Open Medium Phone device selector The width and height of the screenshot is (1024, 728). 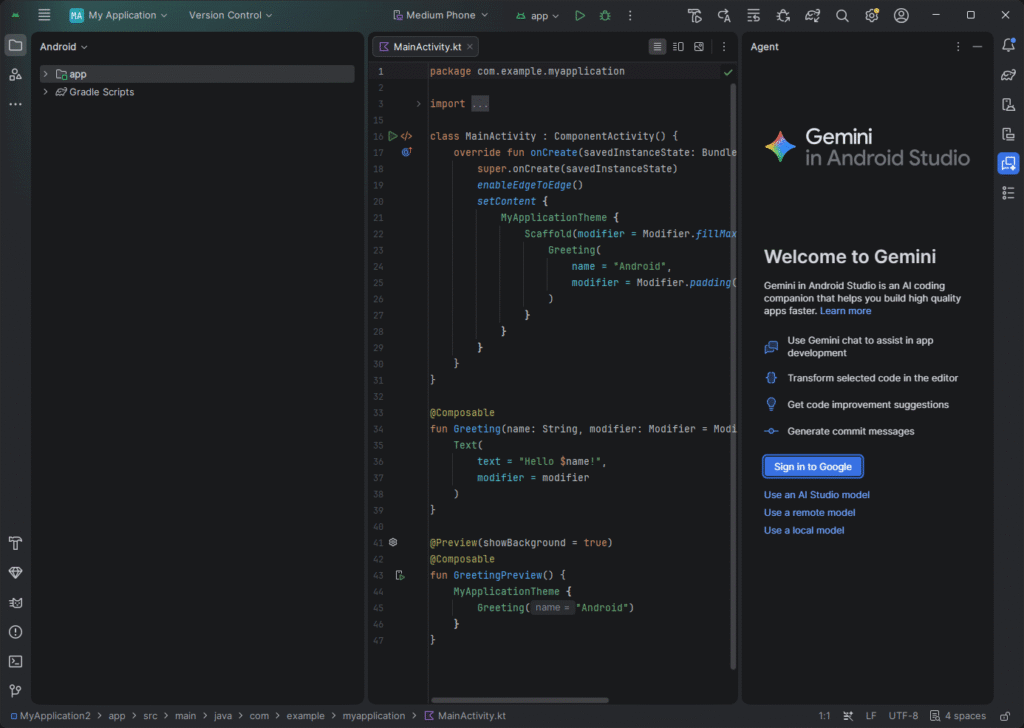point(440,15)
